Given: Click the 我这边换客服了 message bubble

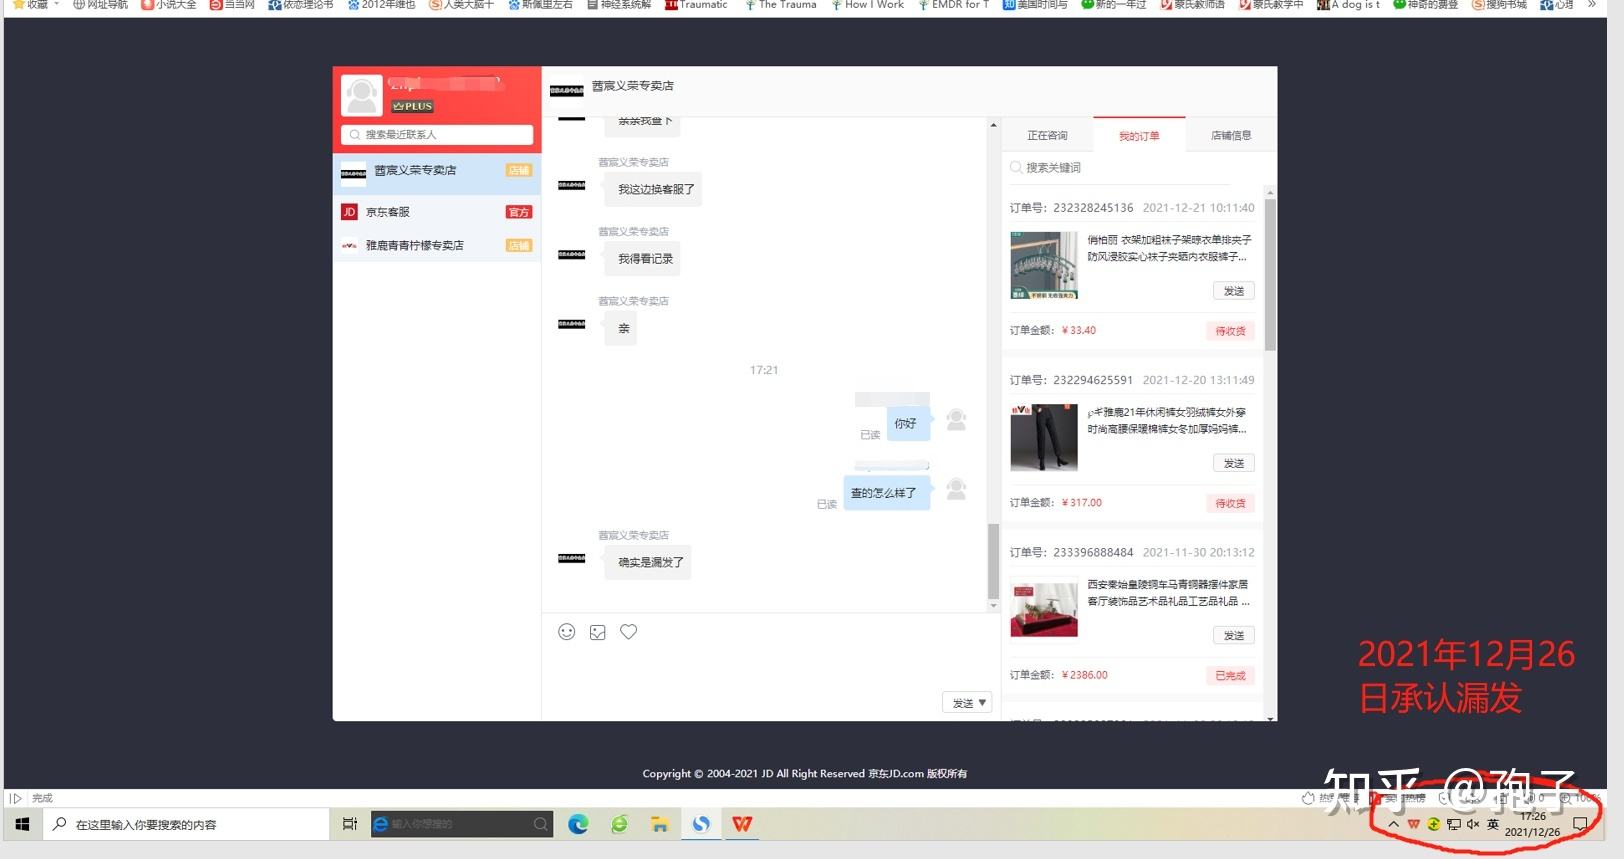Looking at the screenshot, I should coord(655,189).
